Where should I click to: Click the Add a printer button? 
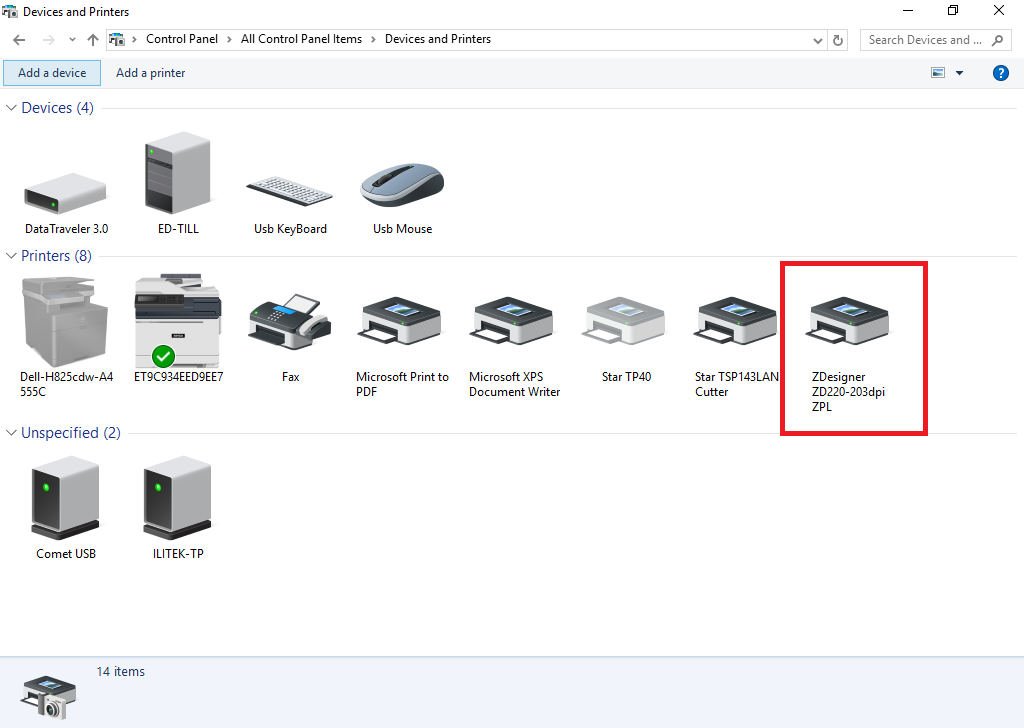151,73
